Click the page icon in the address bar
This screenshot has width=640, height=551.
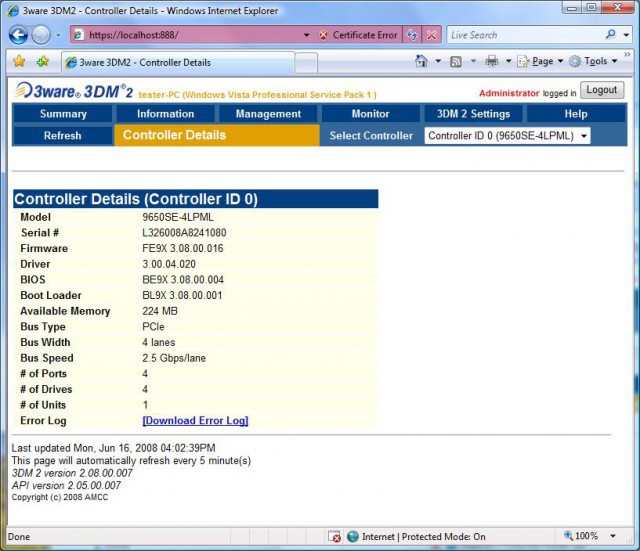coord(78,35)
